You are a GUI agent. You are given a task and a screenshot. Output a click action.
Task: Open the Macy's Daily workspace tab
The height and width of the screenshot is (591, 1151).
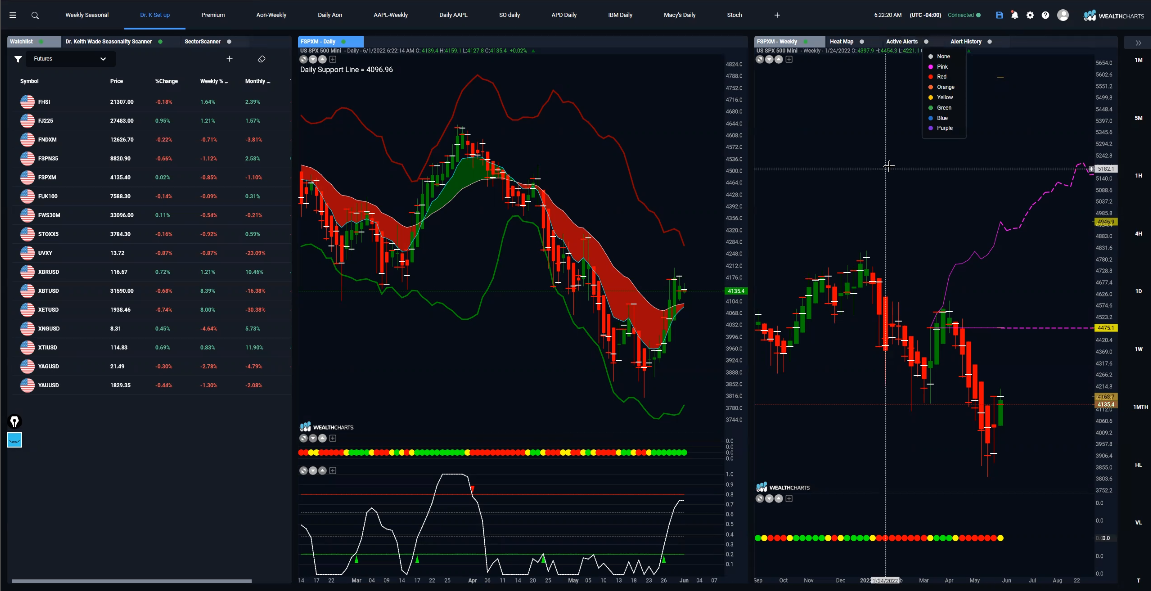tap(678, 15)
